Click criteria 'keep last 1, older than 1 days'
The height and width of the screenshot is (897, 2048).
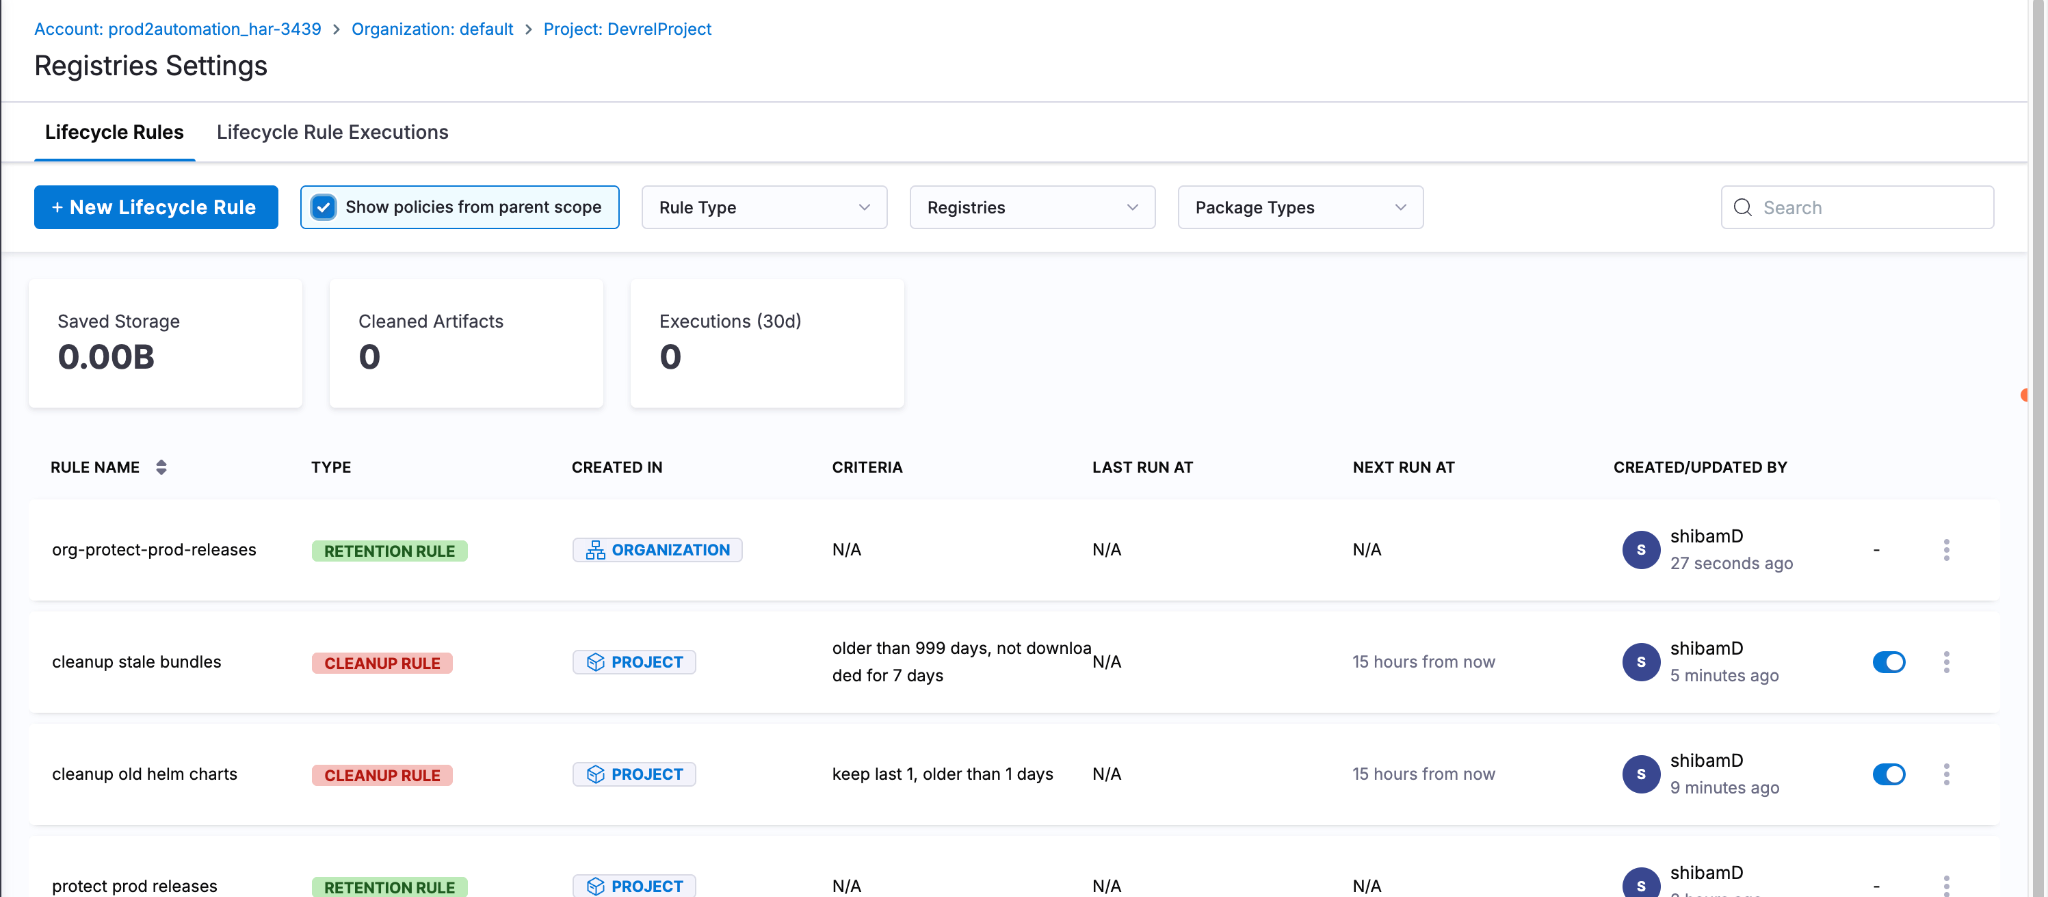click(942, 774)
